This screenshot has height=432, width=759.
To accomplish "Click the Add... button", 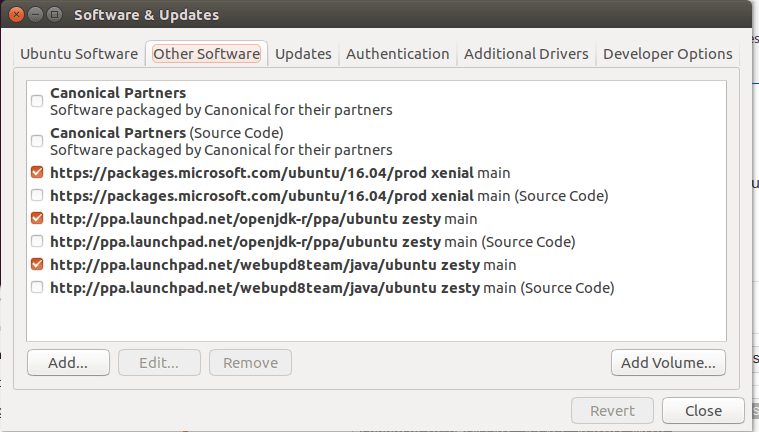I will (68, 362).
